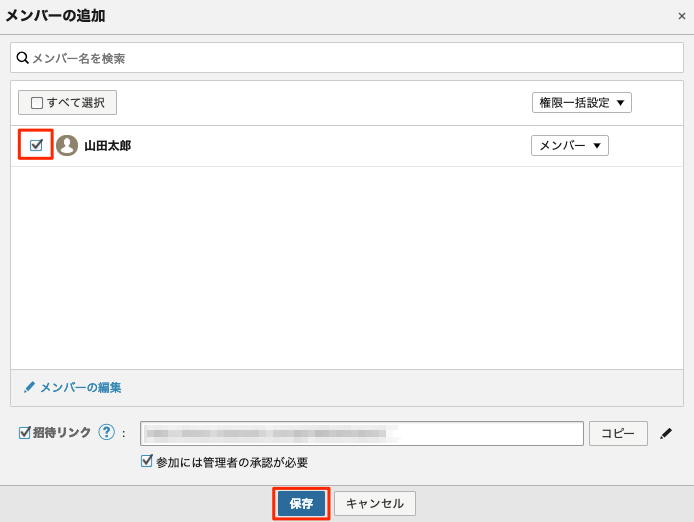Toggle the すべて選択 checkbox
Image resolution: width=694 pixels, height=522 pixels.
pyautogui.click(x=37, y=102)
